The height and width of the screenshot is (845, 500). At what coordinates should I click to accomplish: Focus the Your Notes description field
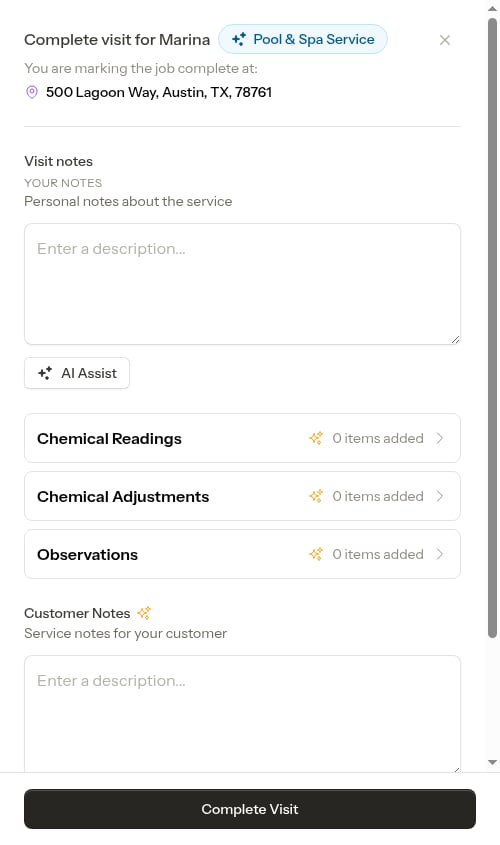(x=242, y=284)
